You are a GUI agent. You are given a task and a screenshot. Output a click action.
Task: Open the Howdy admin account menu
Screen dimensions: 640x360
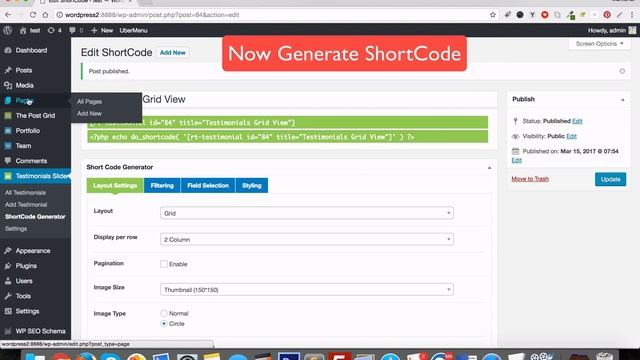(x=612, y=30)
